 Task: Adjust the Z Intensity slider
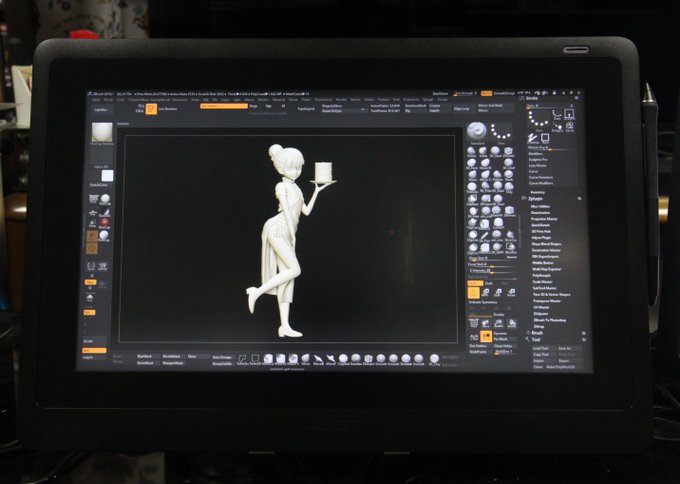(x=492, y=271)
